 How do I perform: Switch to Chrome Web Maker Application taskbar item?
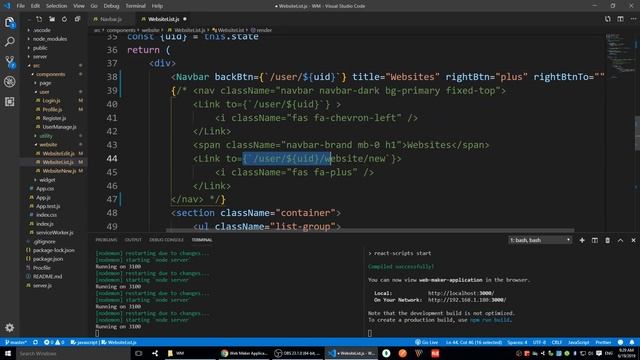[244, 353]
